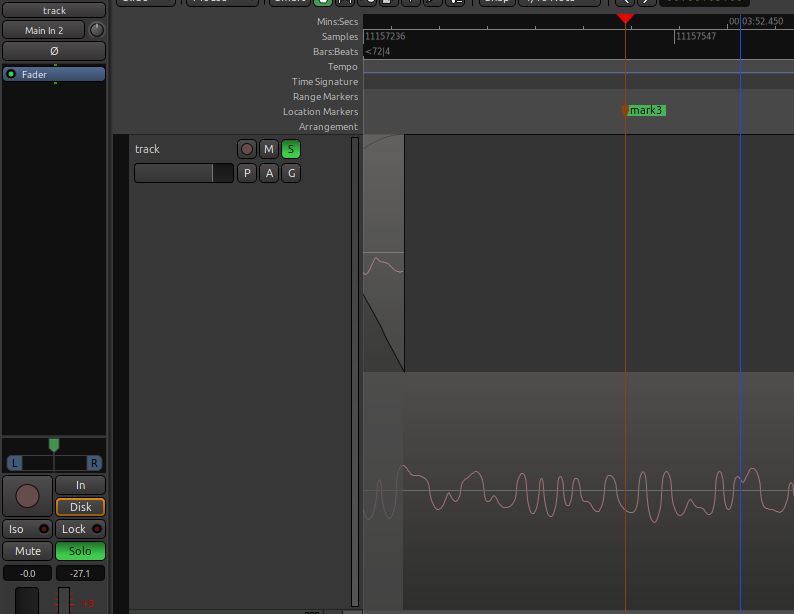Click the red playhead triangle on the ruler
Viewport: 794px width, 614px height.
(x=625, y=19)
